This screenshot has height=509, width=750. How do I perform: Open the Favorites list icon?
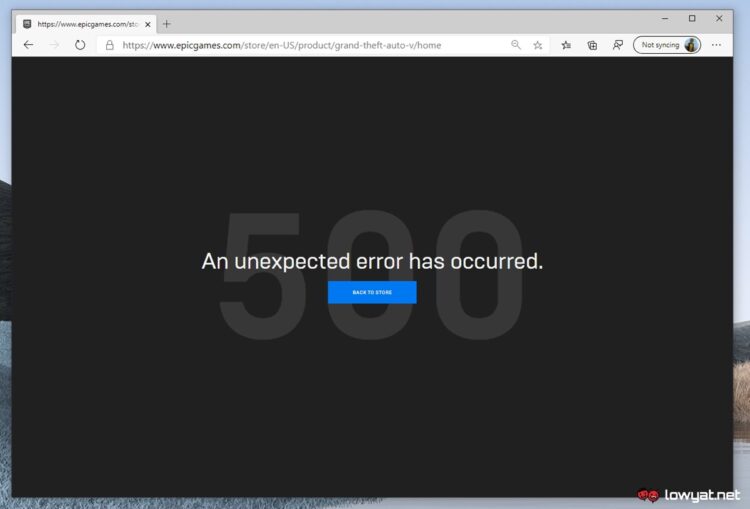pyautogui.click(x=566, y=45)
